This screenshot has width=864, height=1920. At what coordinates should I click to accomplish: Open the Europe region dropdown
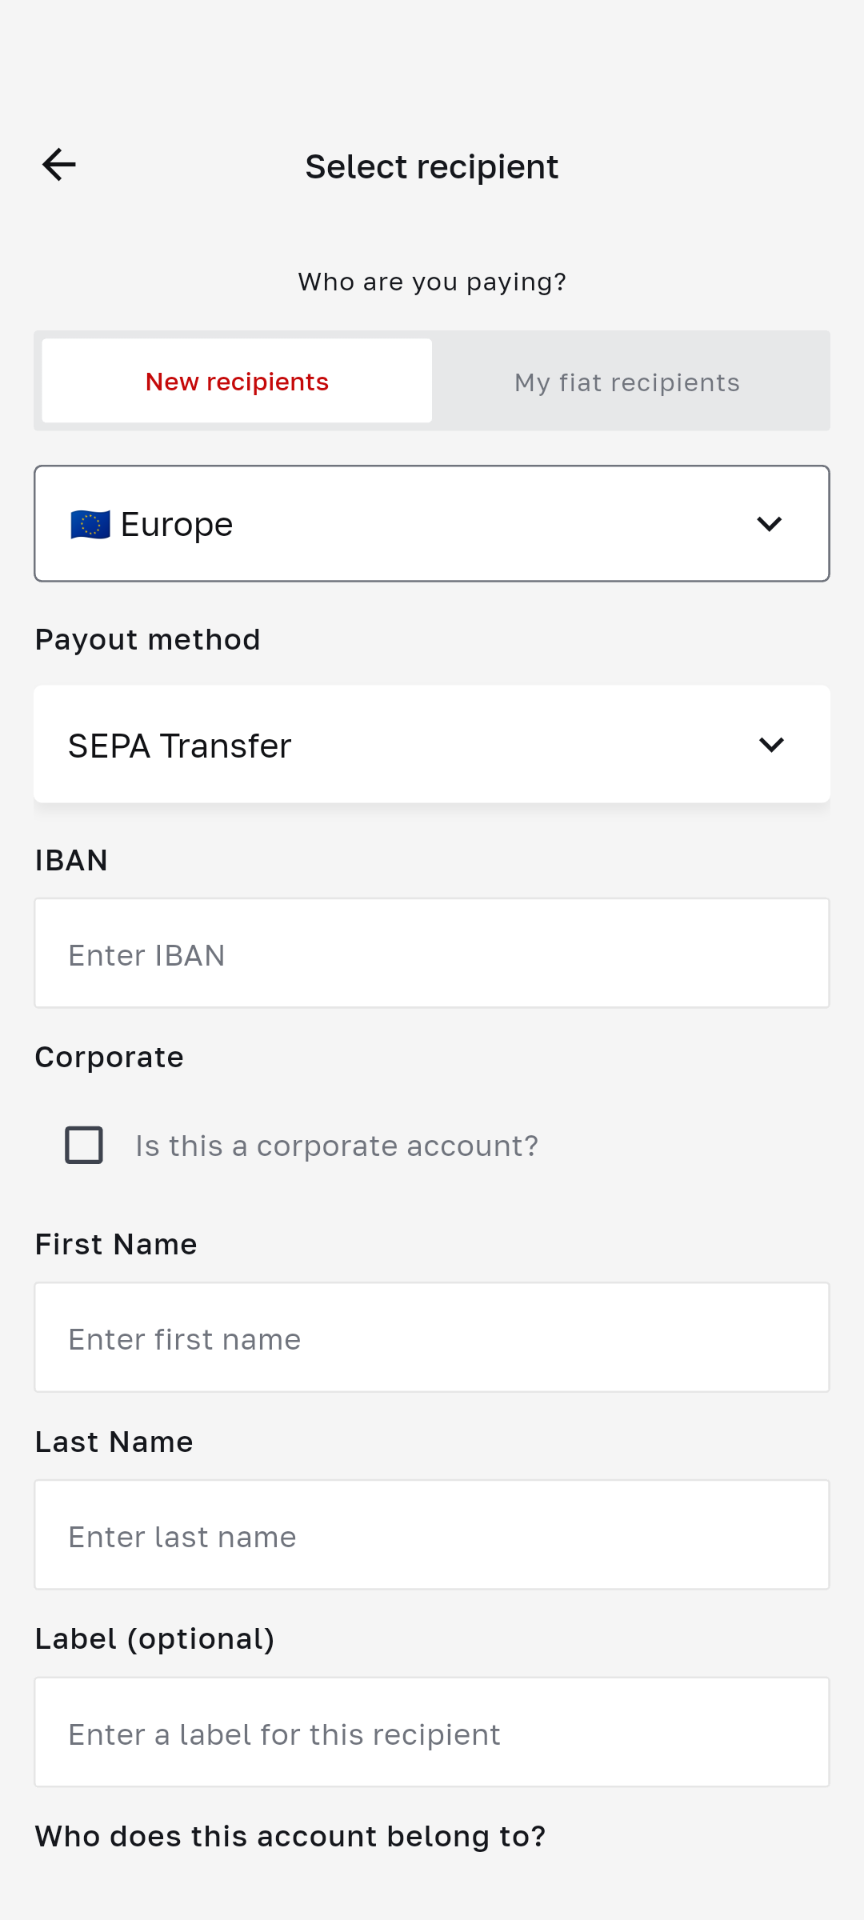pyautogui.click(x=431, y=524)
